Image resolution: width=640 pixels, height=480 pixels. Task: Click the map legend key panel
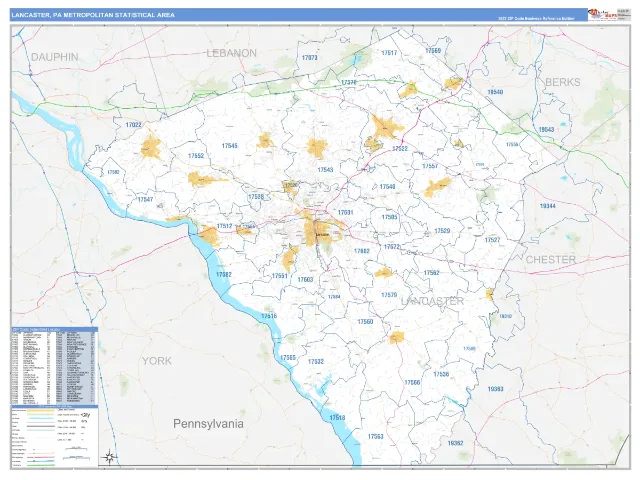click(x=54, y=437)
